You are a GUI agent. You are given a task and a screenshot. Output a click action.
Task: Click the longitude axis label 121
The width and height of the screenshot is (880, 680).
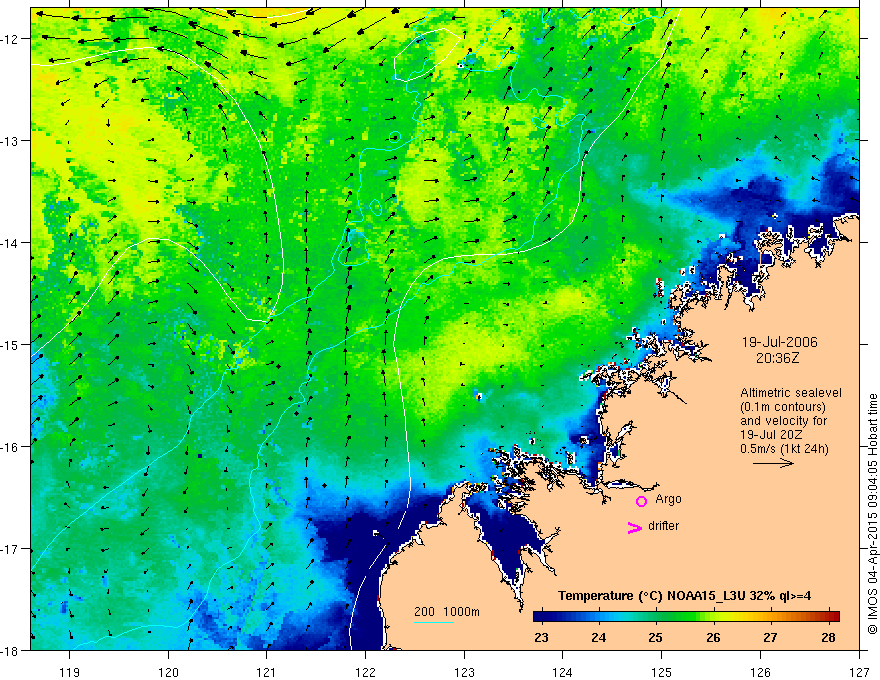(x=267, y=673)
